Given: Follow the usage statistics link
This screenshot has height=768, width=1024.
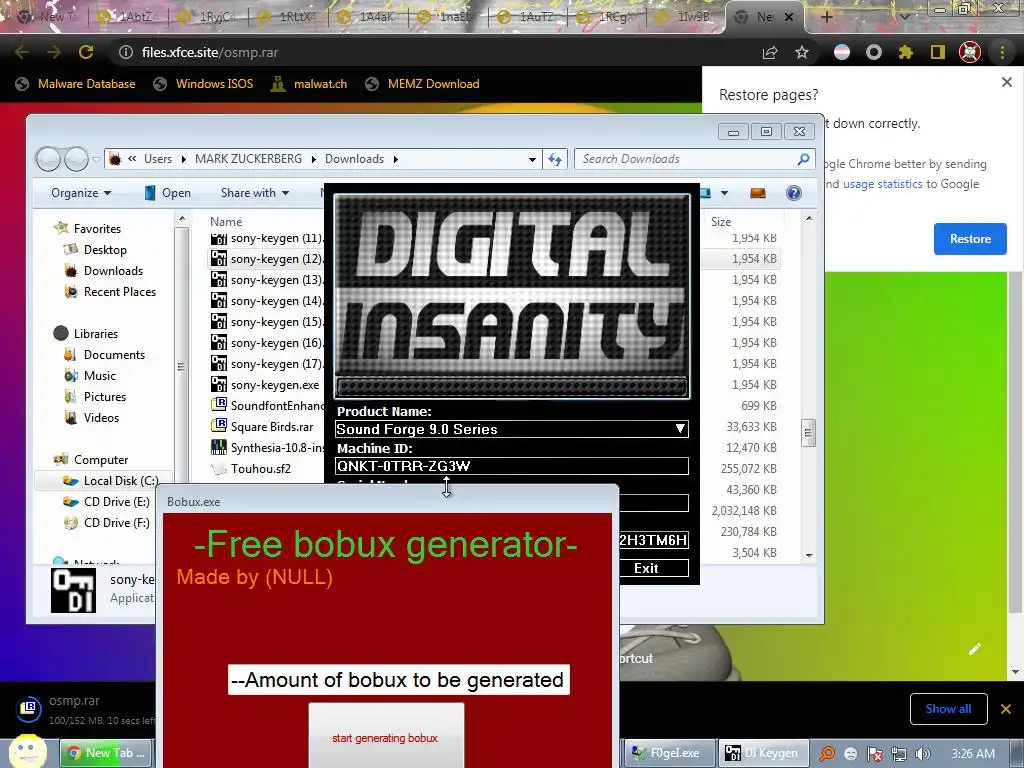Looking at the screenshot, I should [x=882, y=184].
